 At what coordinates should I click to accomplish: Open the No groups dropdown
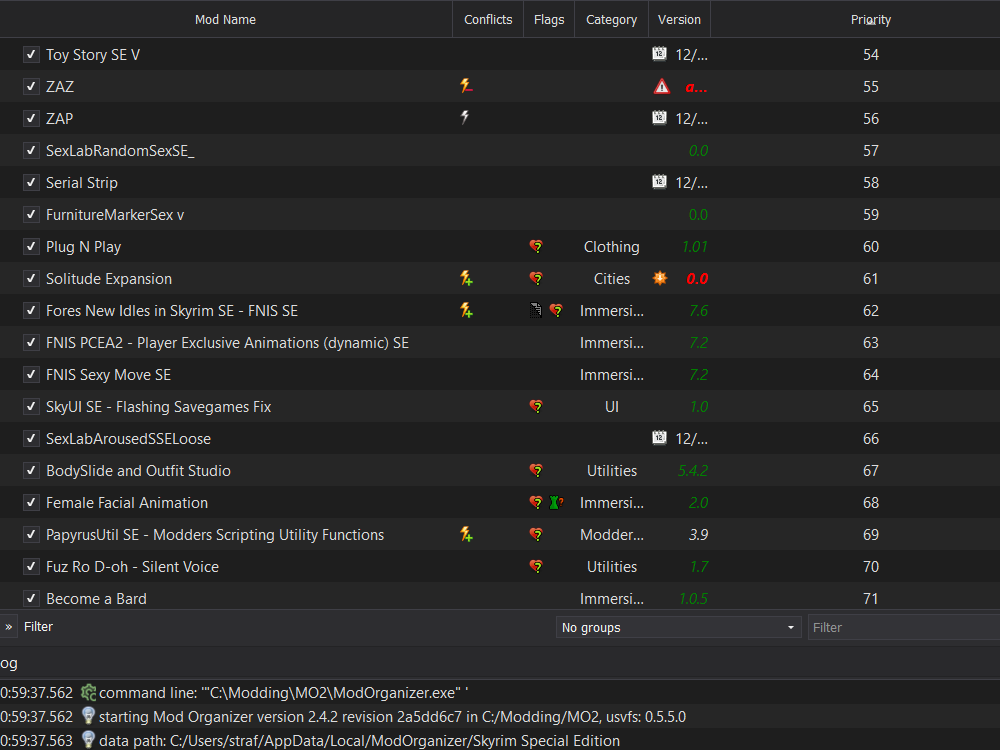678,627
